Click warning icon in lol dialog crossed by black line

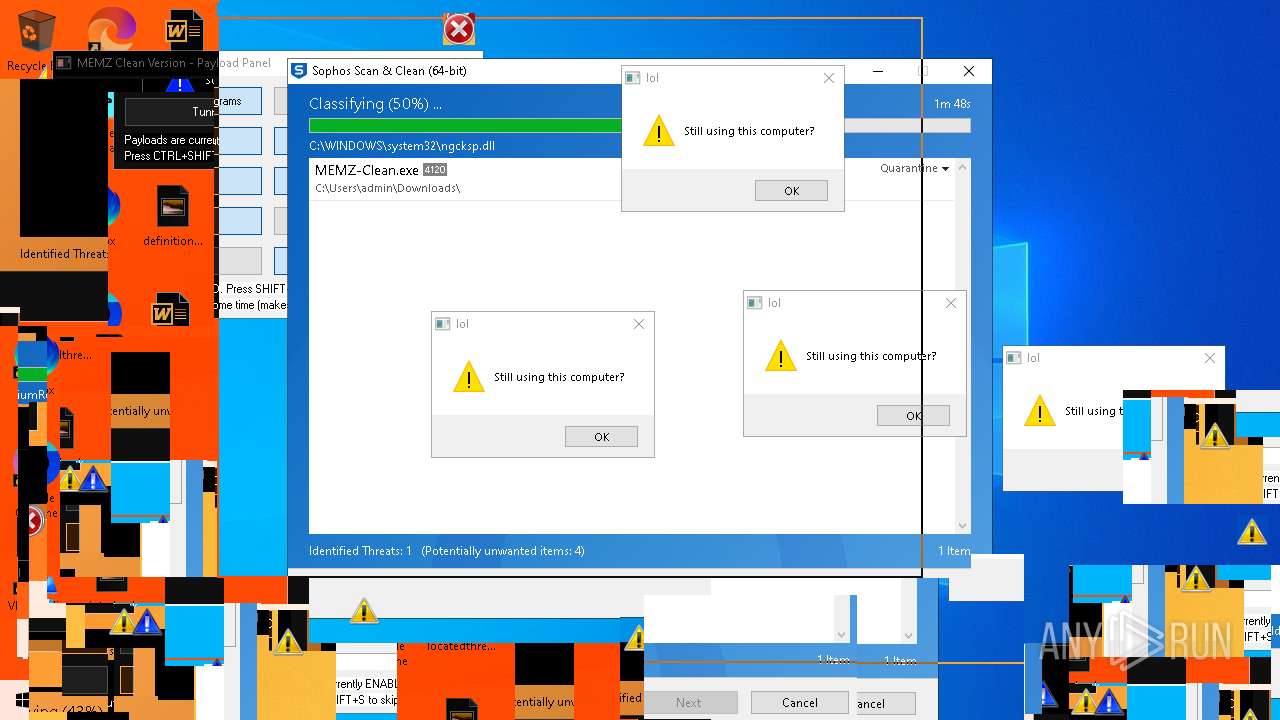(781, 356)
